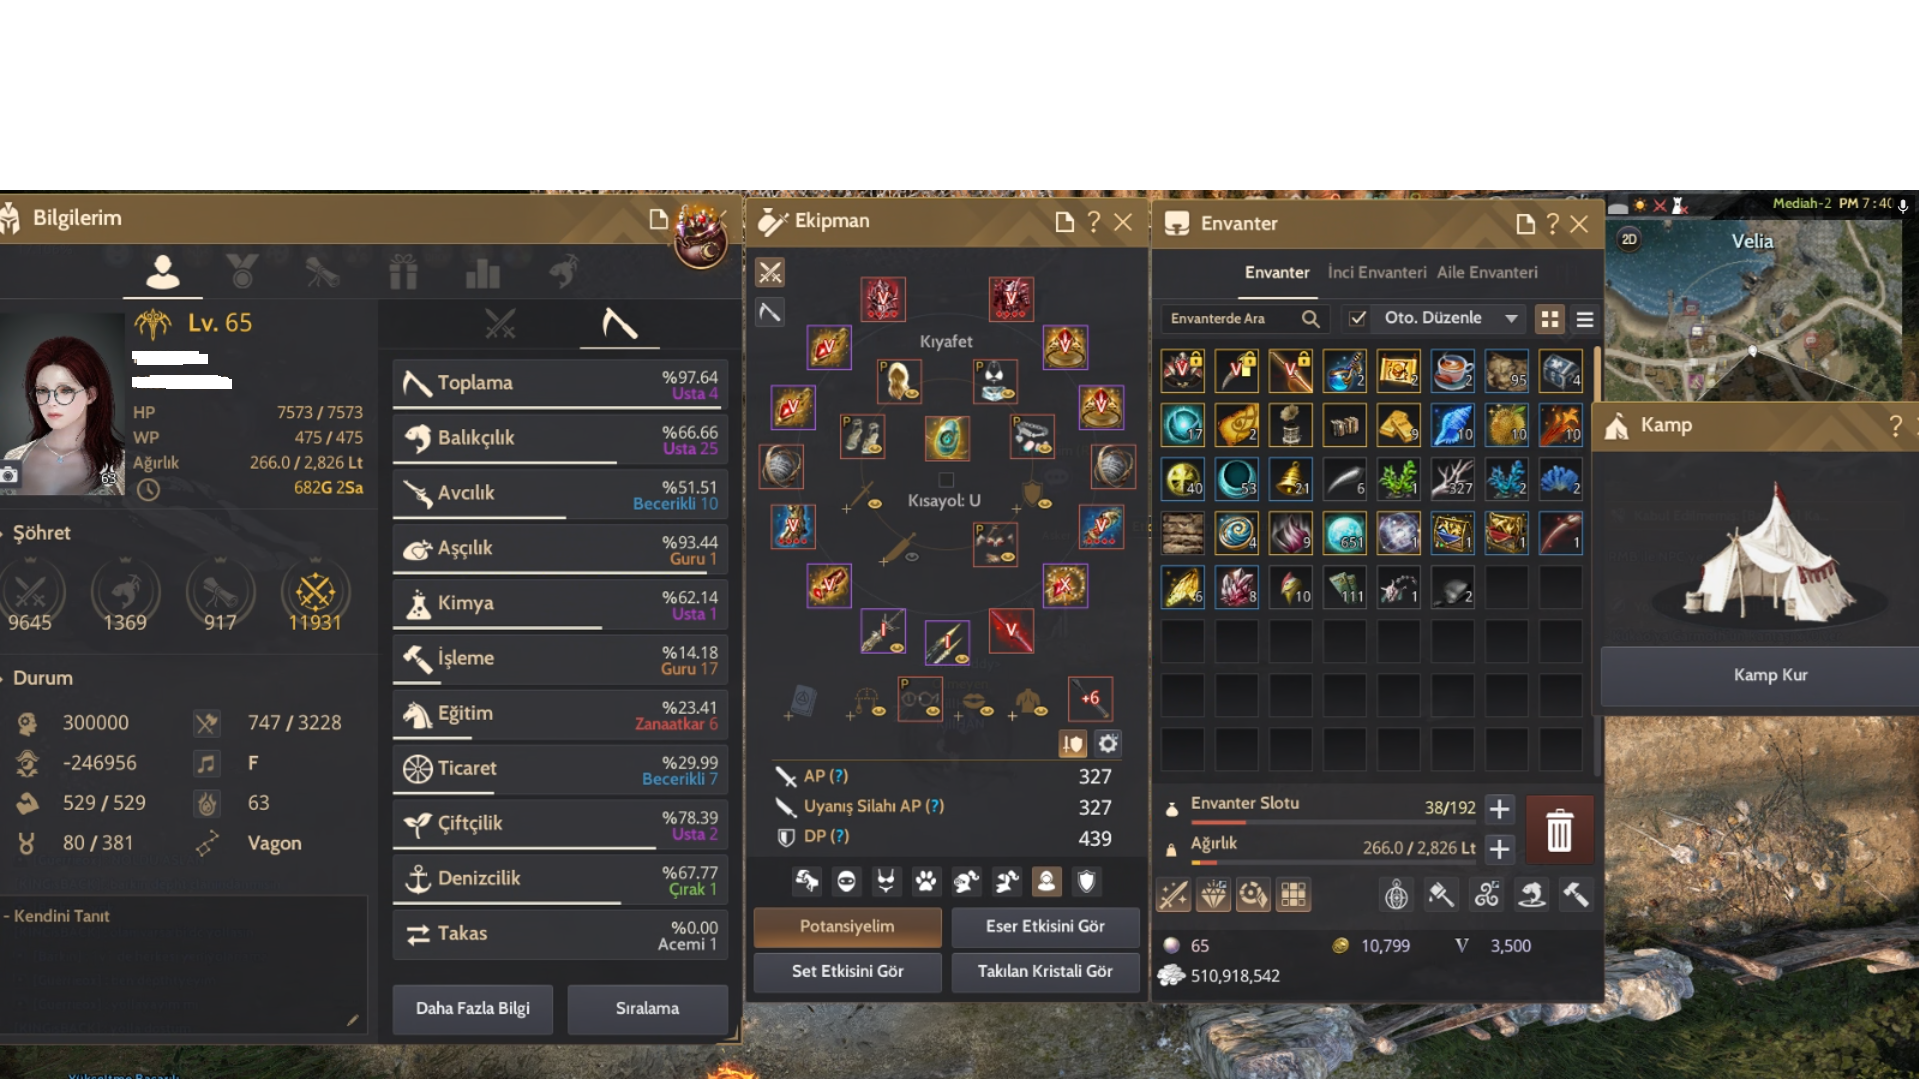Click the trash can delete item icon

1559,830
